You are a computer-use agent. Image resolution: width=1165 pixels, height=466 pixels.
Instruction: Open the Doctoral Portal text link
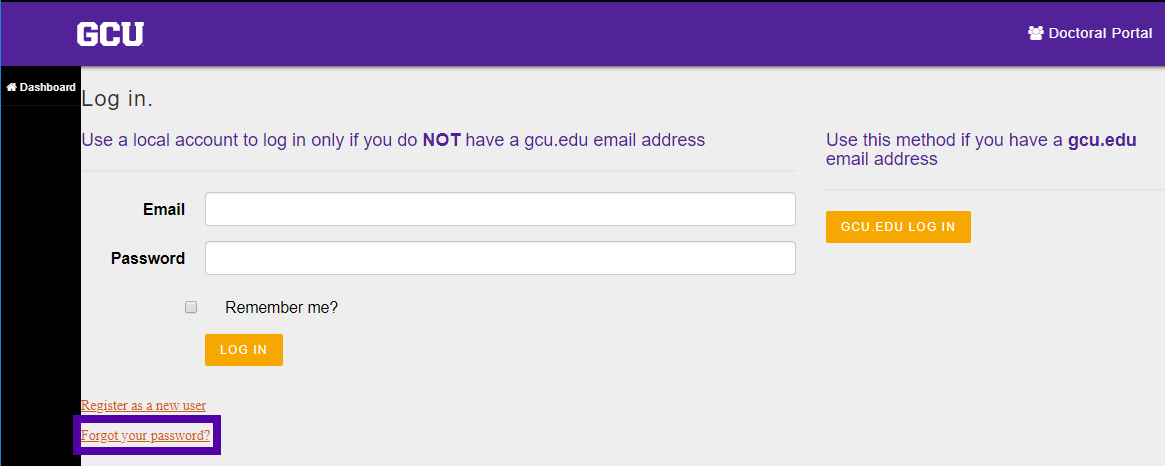(x=1100, y=33)
